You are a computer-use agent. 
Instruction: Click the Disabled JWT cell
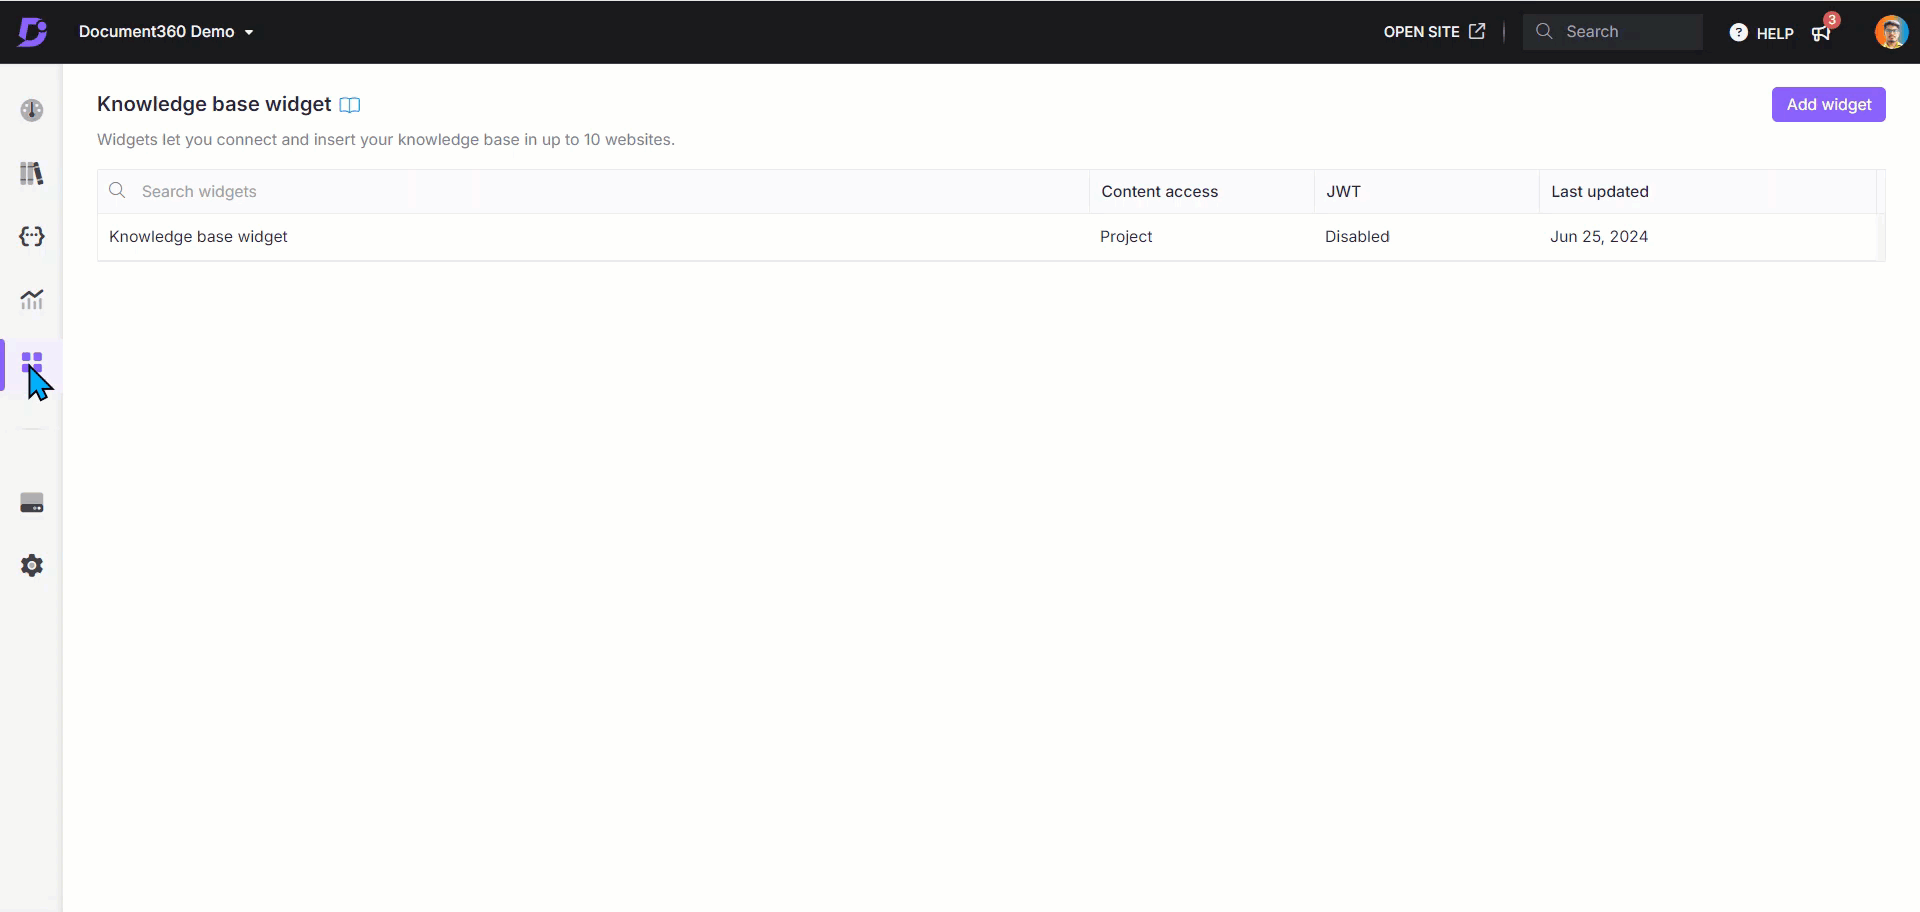(x=1357, y=237)
